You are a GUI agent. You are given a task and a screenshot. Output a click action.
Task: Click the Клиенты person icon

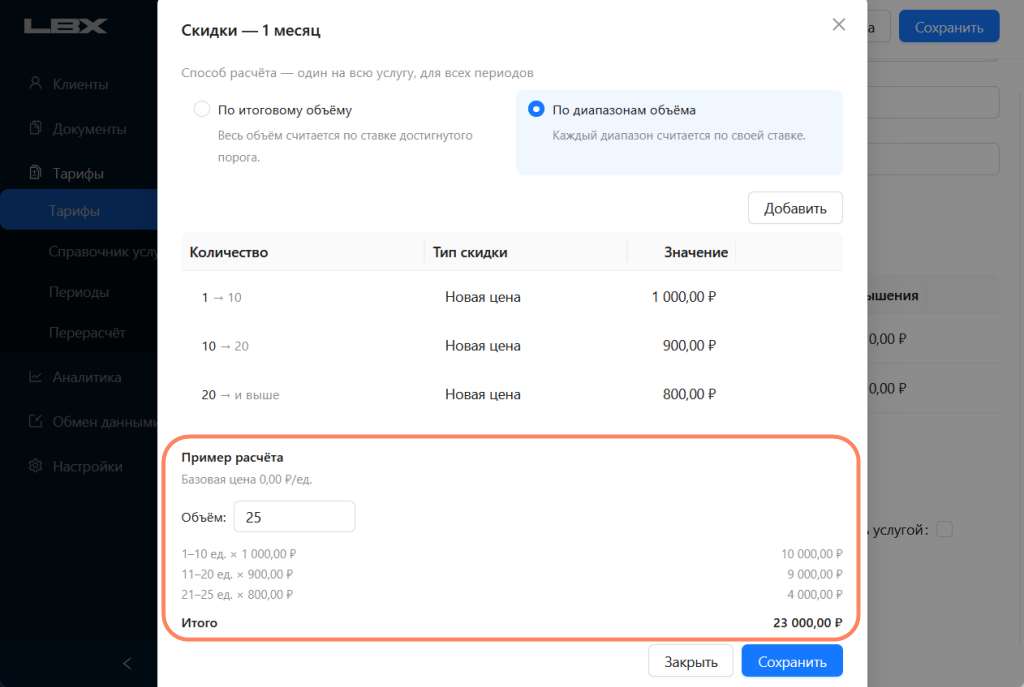point(35,83)
